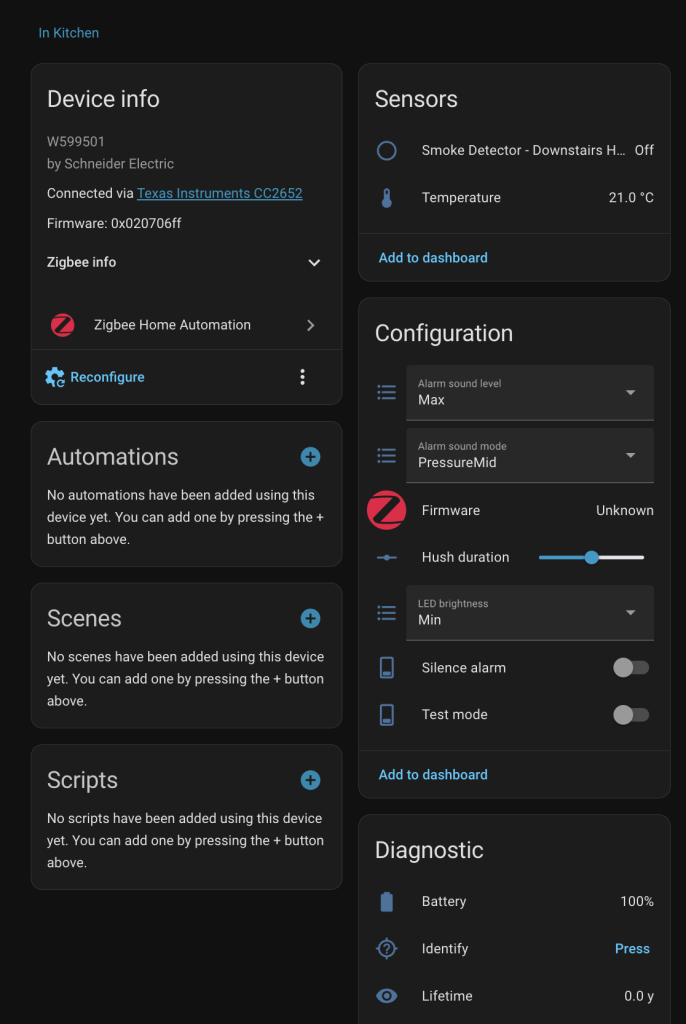Open the Alarm sound level dropdown
The width and height of the screenshot is (686, 1024).
tap(530, 392)
